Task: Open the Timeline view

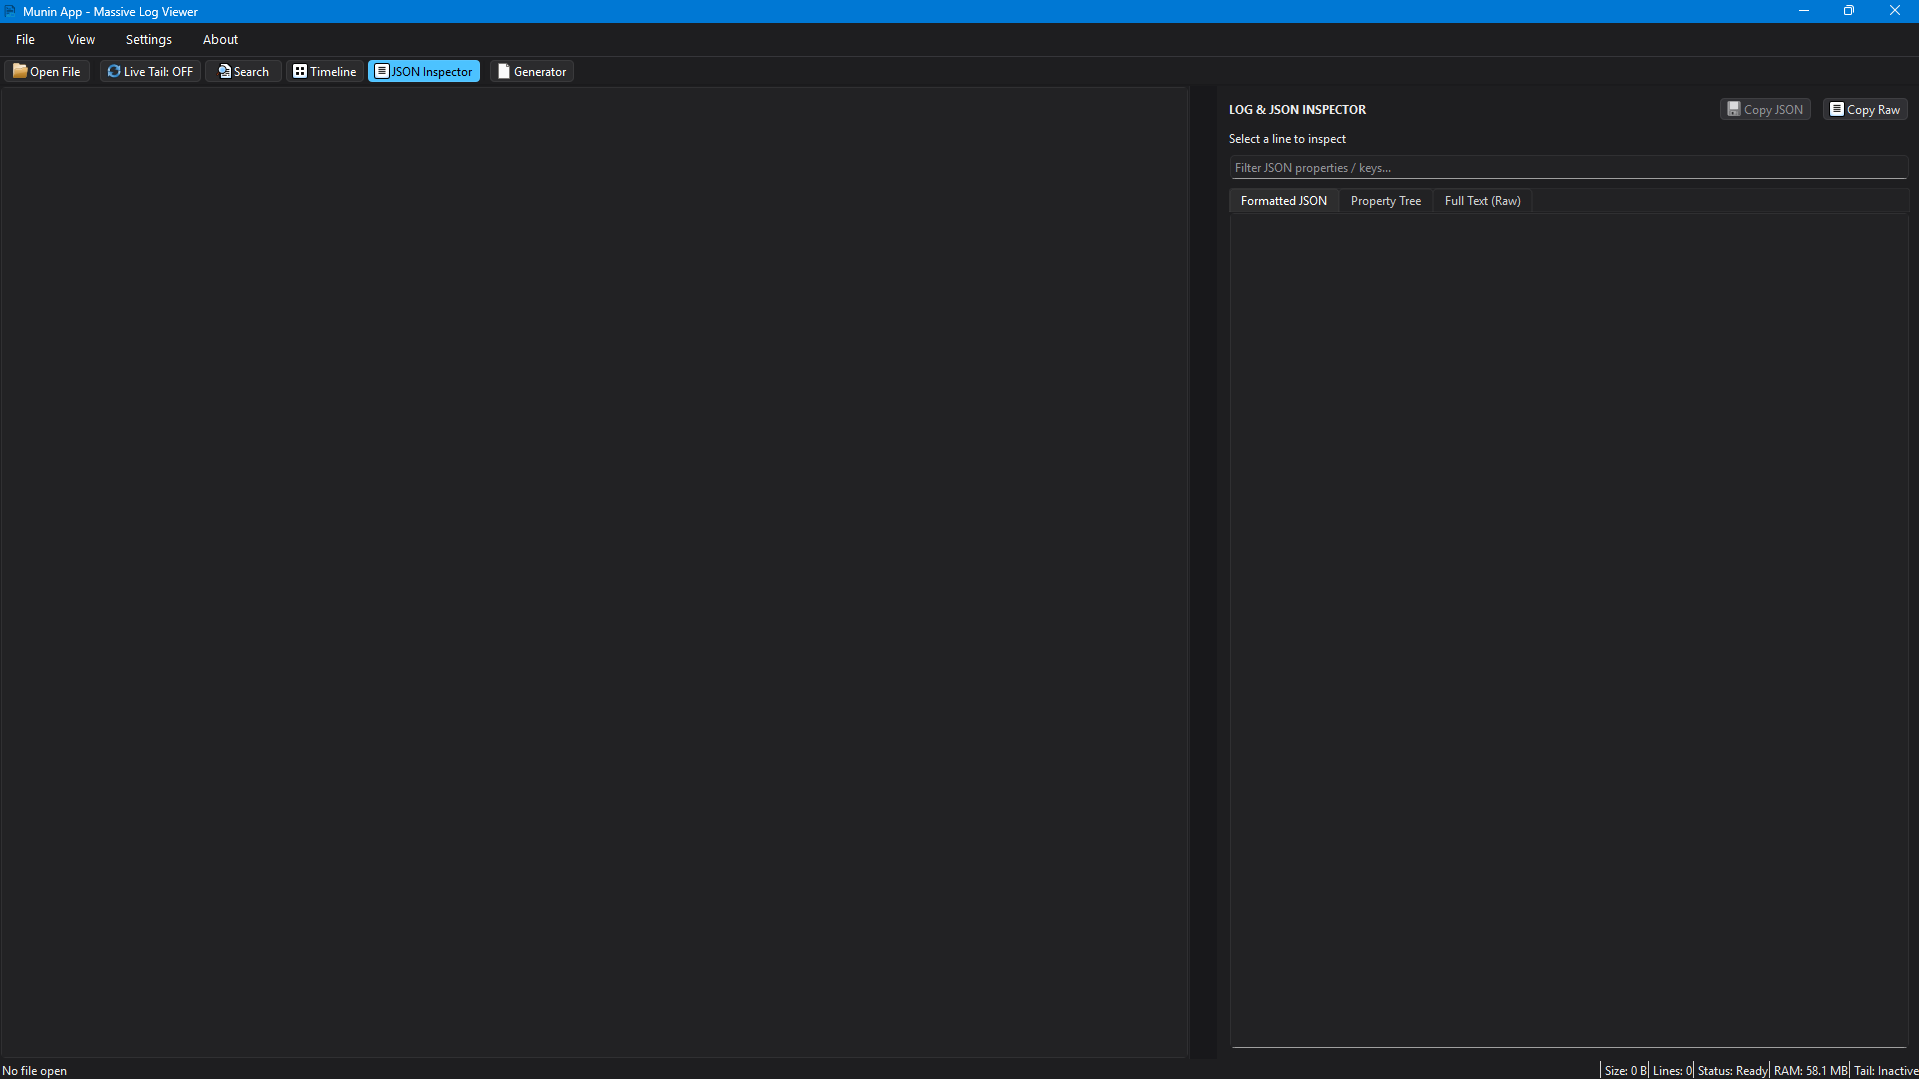Action: click(x=324, y=71)
